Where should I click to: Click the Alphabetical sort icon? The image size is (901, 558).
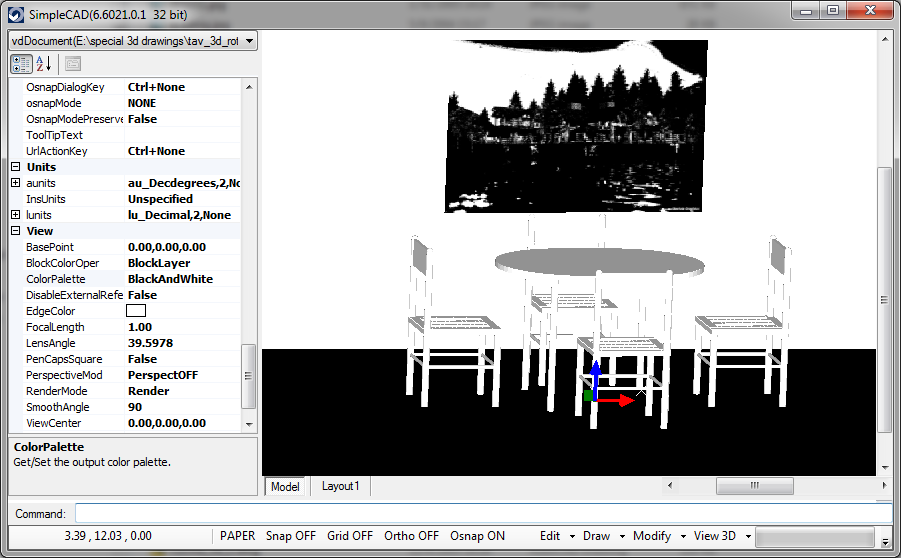tap(44, 64)
